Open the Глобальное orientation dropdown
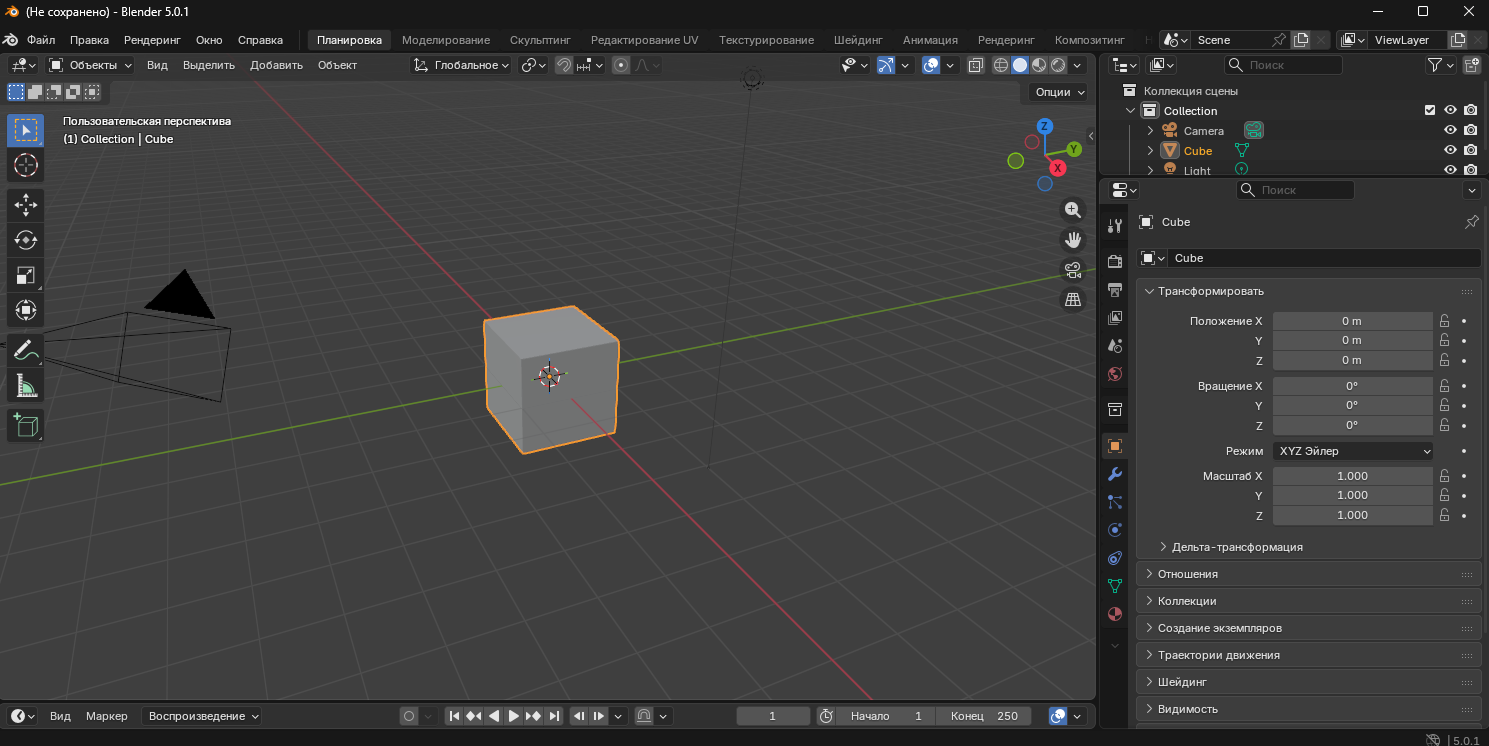Image resolution: width=1489 pixels, height=746 pixels. tap(464, 65)
